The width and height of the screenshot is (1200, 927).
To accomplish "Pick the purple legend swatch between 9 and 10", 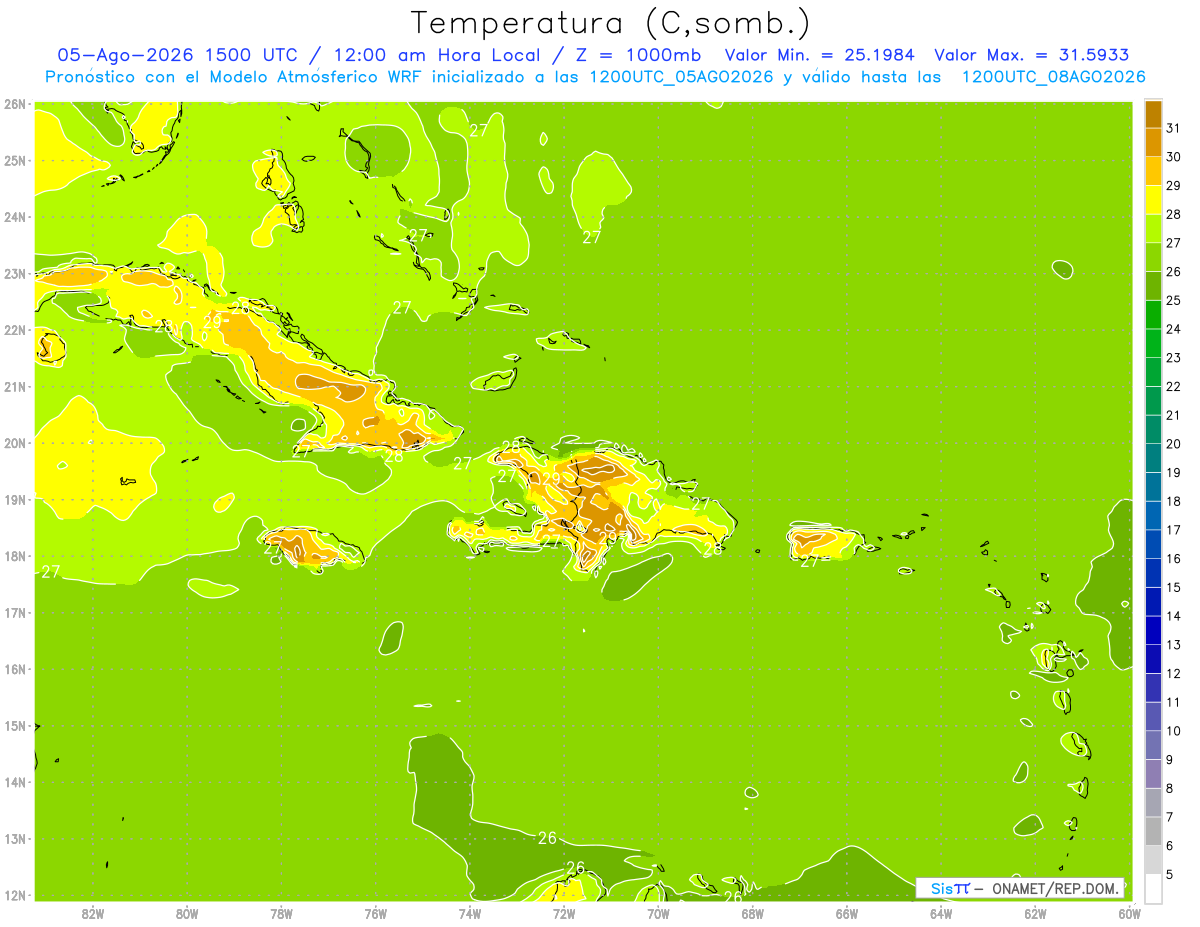I will [1153, 745].
